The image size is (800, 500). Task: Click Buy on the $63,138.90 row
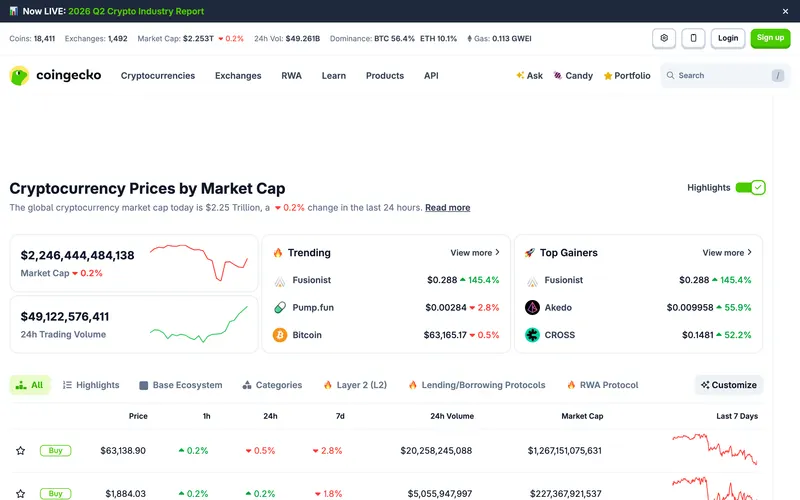56,451
